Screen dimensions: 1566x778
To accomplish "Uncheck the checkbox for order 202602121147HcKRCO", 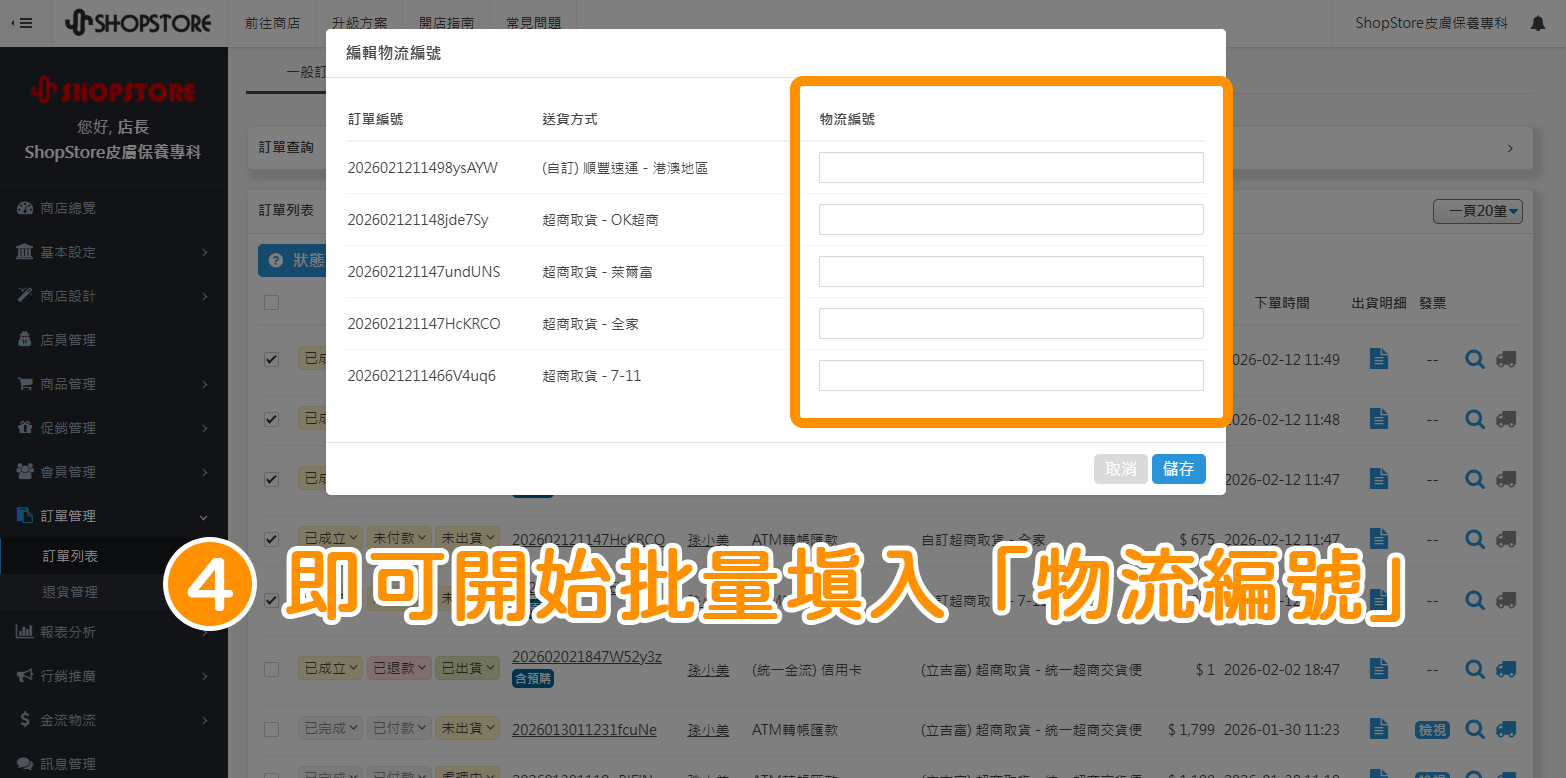I will point(271,538).
